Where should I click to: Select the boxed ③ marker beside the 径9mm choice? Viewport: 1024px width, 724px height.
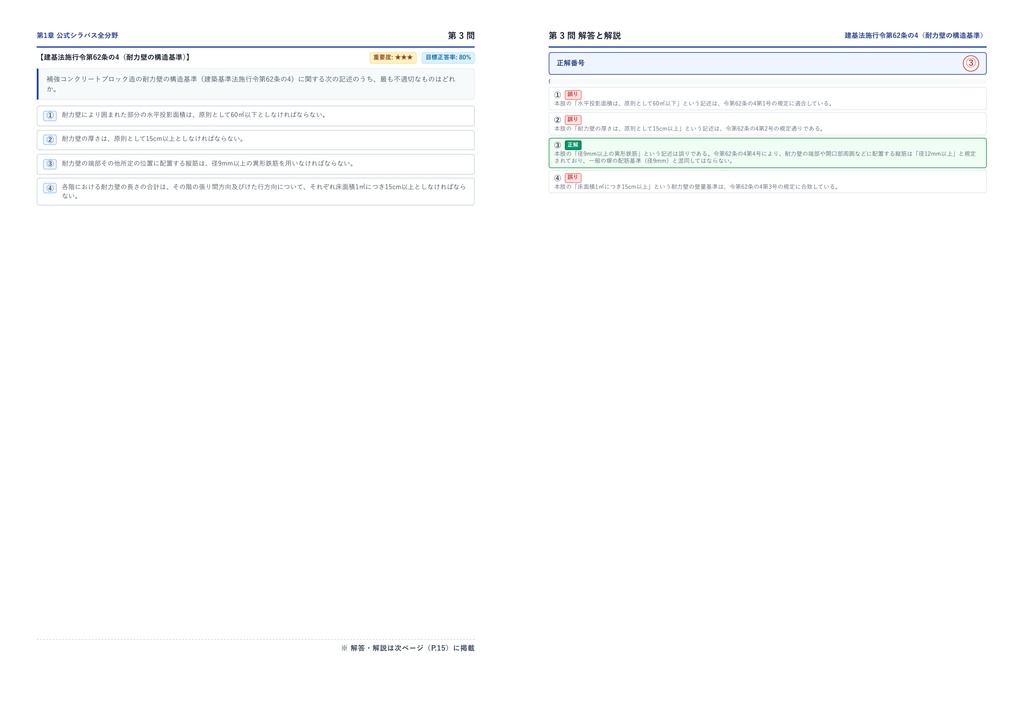(50, 164)
